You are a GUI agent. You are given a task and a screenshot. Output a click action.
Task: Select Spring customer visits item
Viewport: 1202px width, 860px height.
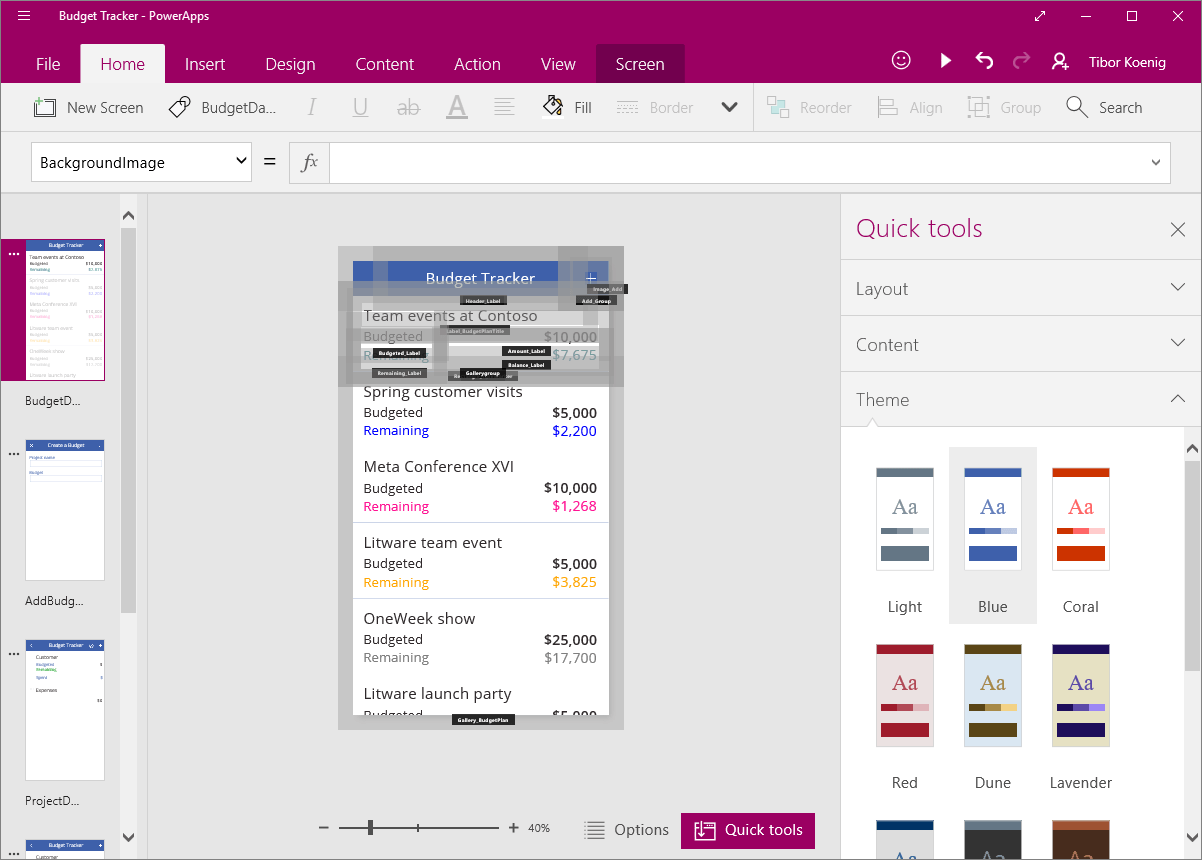(x=481, y=411)
